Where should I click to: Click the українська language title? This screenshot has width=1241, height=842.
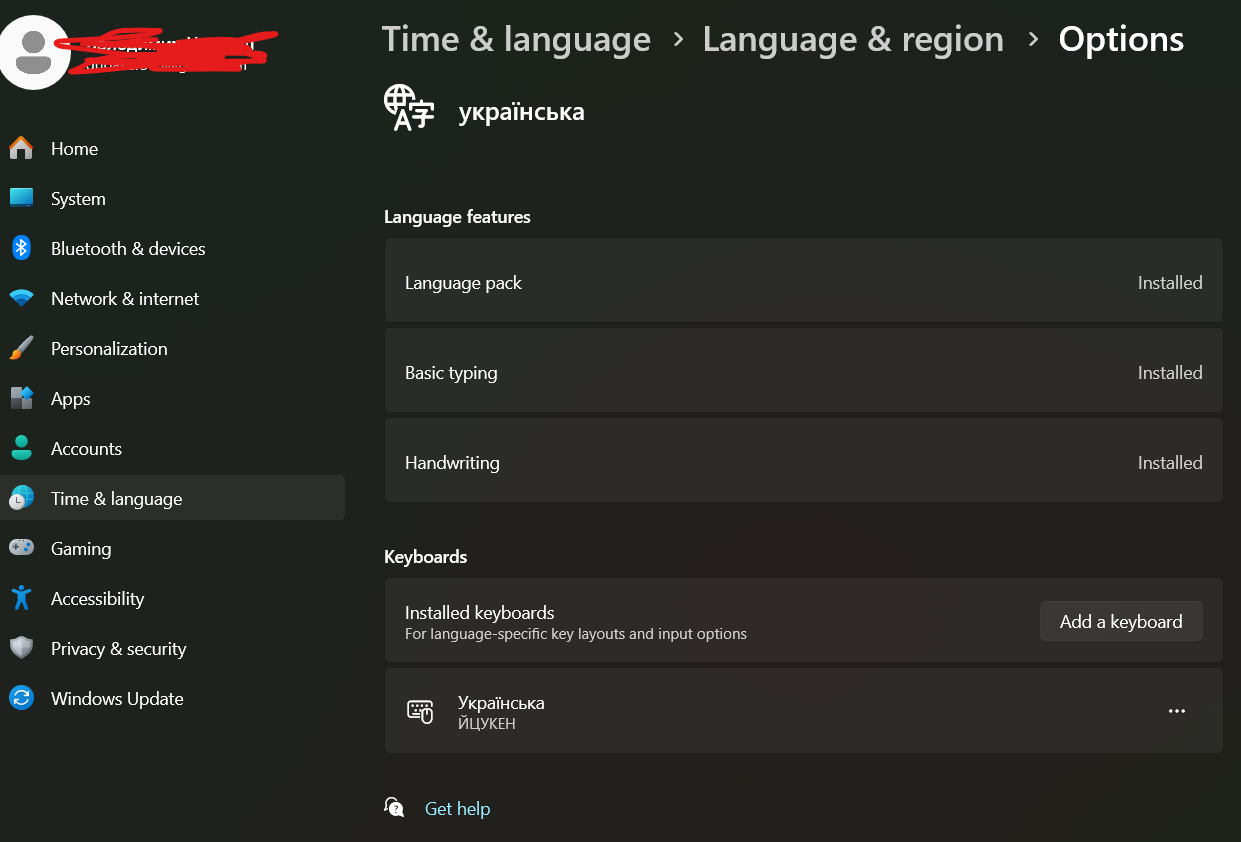[521, 112]
